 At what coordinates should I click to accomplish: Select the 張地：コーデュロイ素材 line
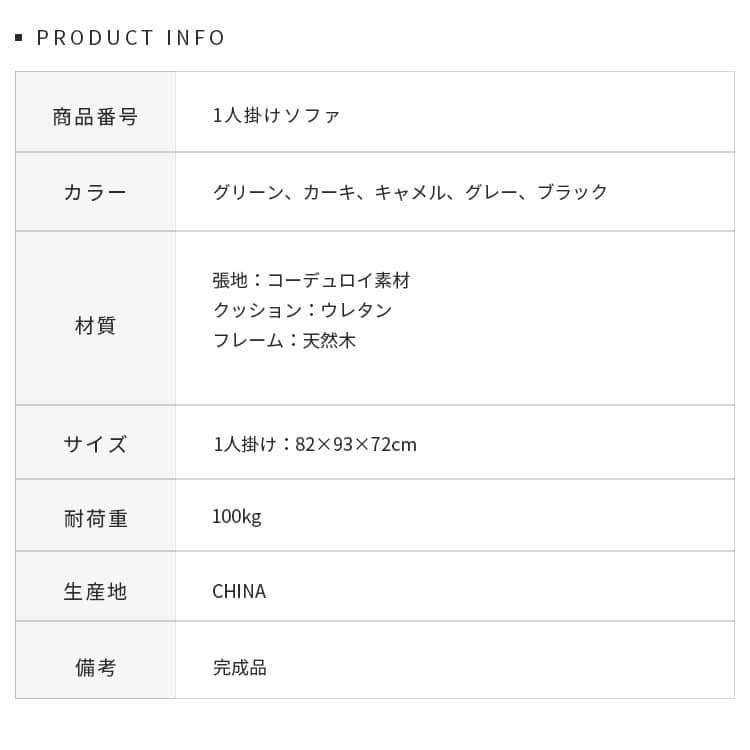(x=311, y=280)
